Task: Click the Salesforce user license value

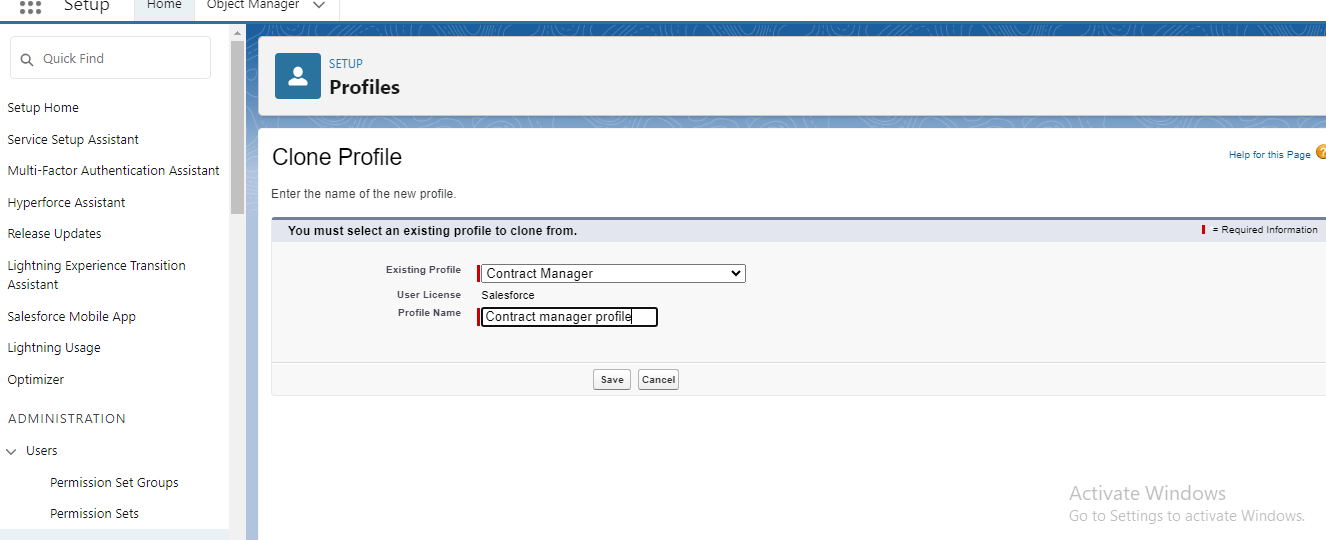Action: point(508,296)
